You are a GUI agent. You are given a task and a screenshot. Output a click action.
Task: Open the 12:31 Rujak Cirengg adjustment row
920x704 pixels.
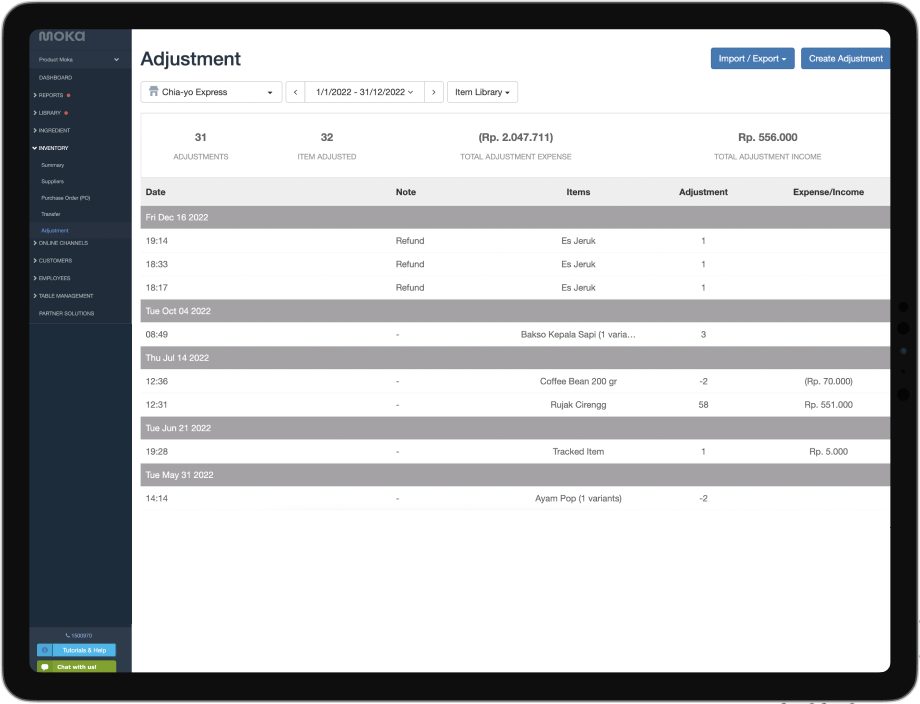515,405
